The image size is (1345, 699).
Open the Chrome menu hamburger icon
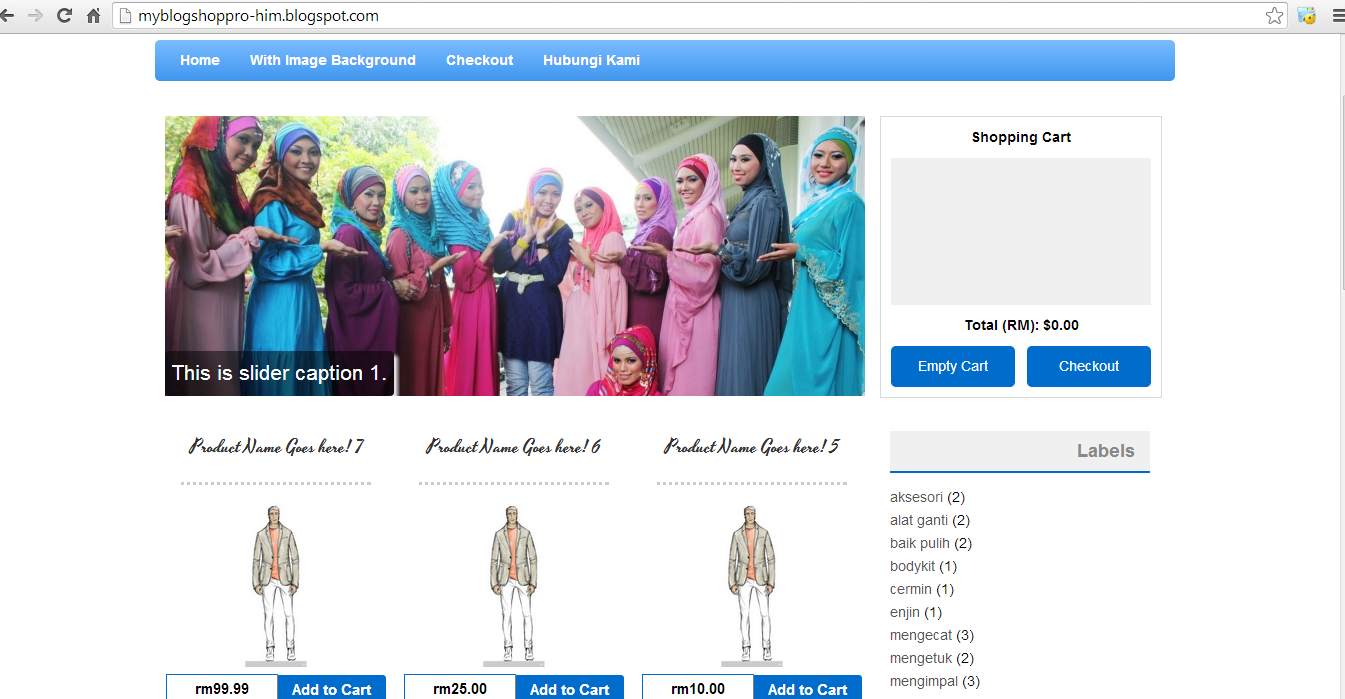pyautogui.click(x=1338, y=16)
